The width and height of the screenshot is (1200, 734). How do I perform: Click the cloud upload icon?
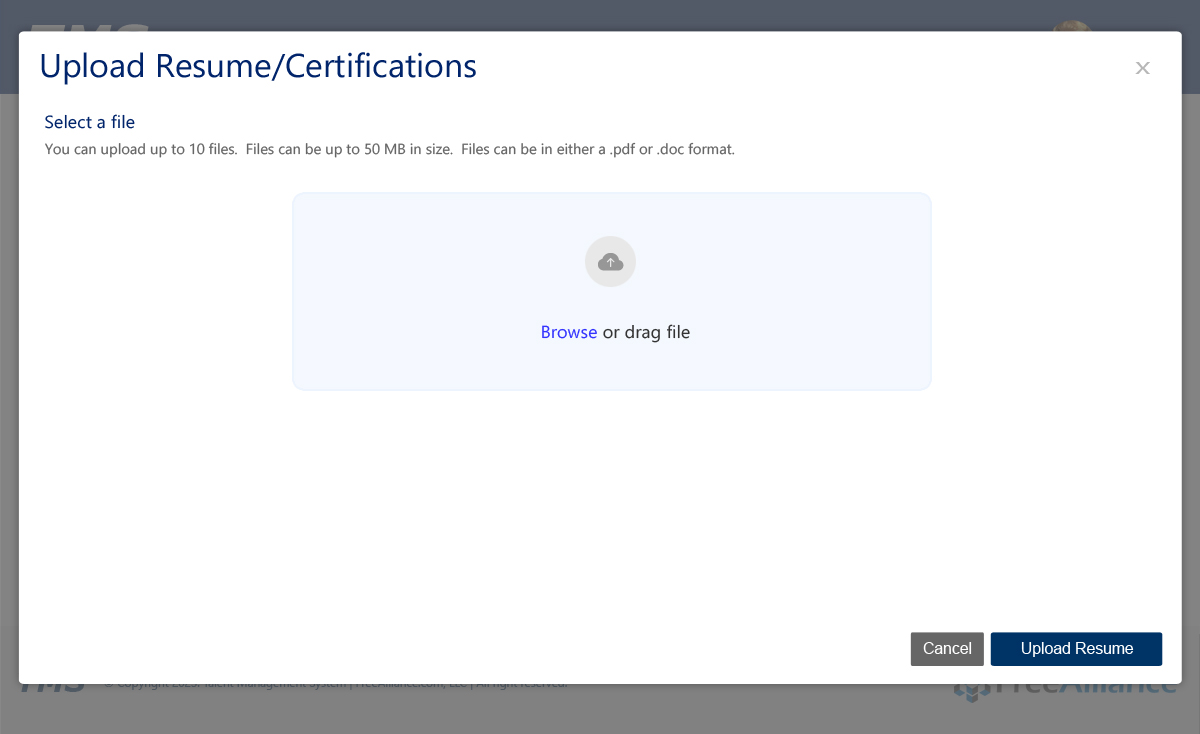point(610,262)
